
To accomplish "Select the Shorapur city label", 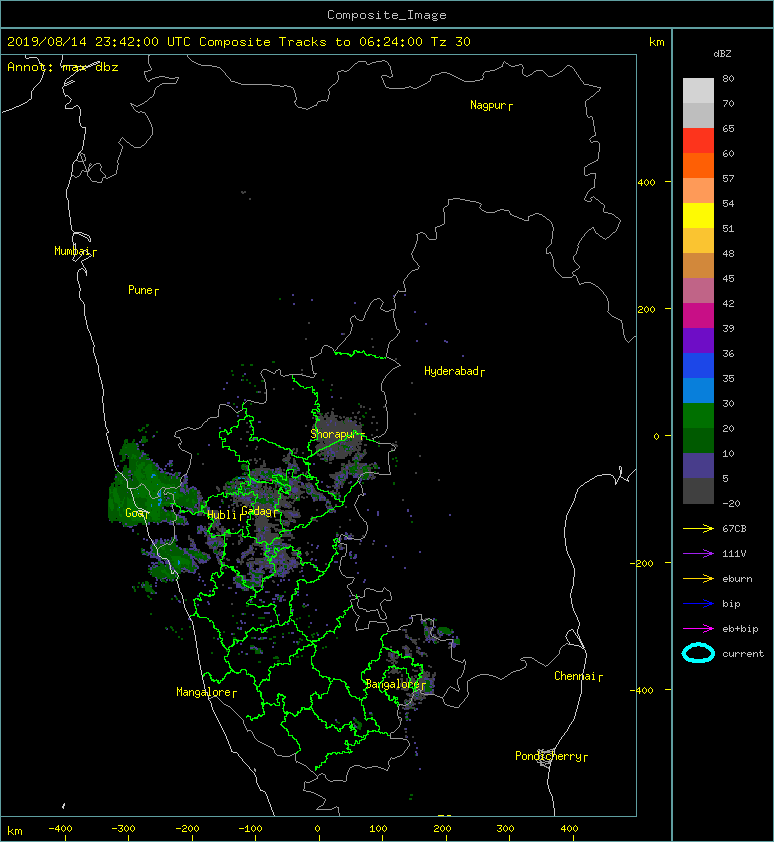I will [337, 434].
